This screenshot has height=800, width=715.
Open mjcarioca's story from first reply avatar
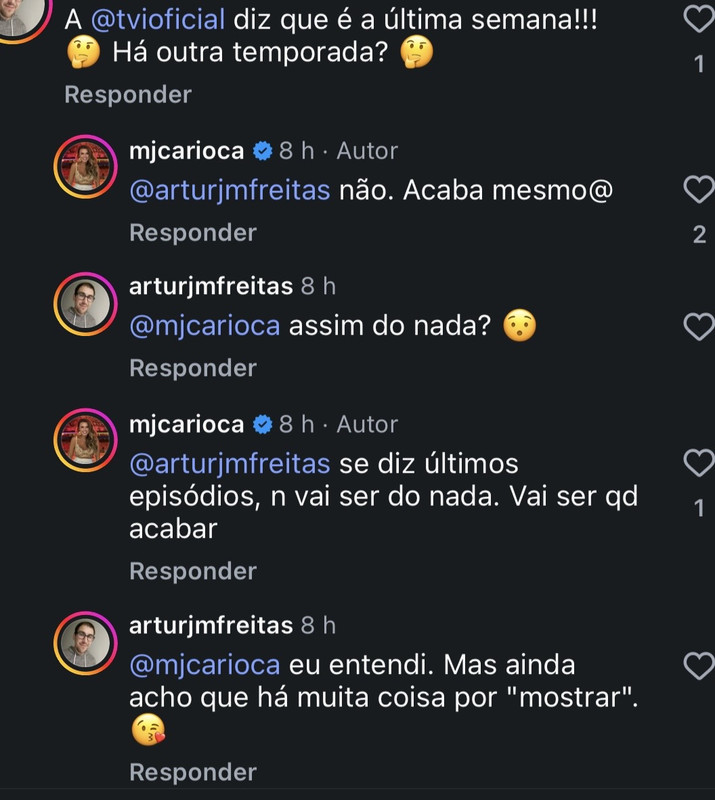[x=86, y=166]
